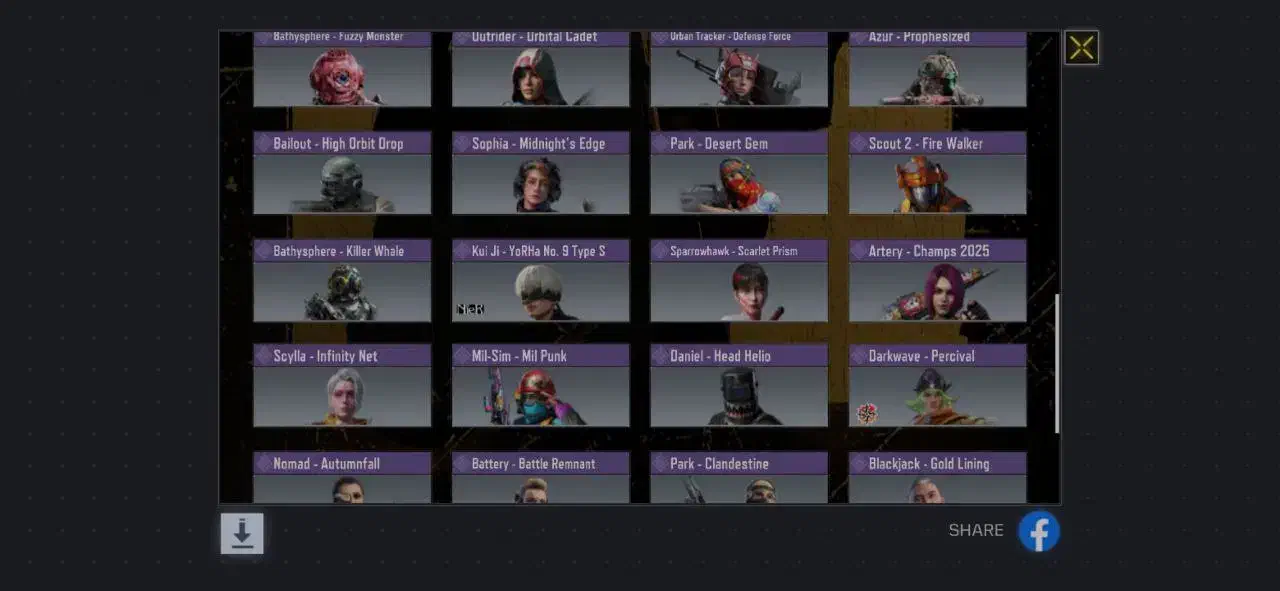Select the Mil-Sim - Mil Punk skin

(x=540, y=386)
